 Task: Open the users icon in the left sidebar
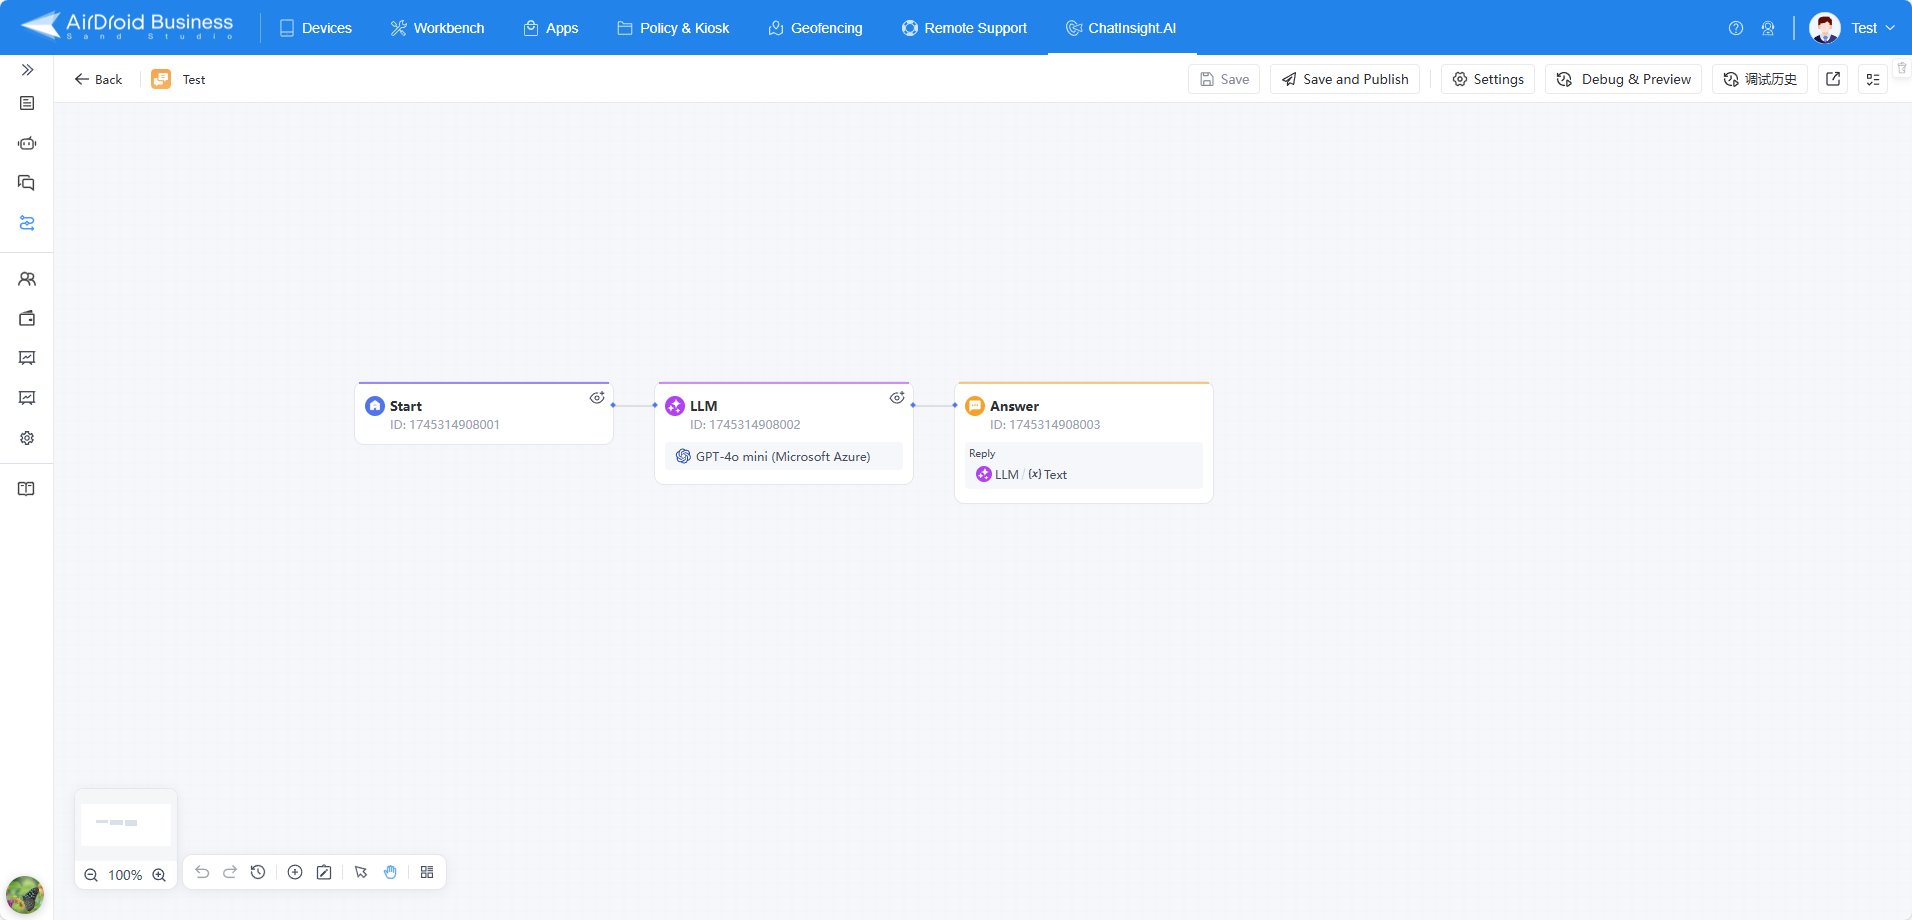[27, 279]
